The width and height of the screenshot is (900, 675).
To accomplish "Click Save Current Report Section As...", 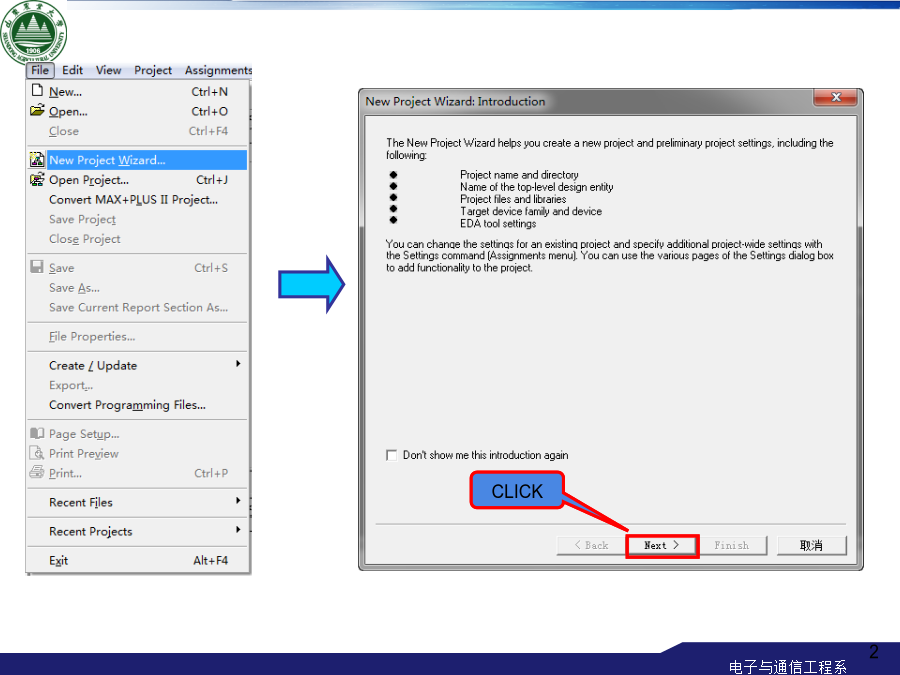I will coord(138,308).
